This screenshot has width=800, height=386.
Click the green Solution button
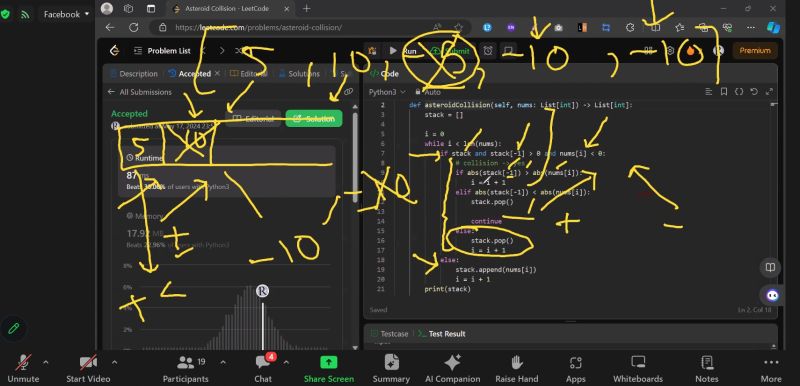(314, 119)
